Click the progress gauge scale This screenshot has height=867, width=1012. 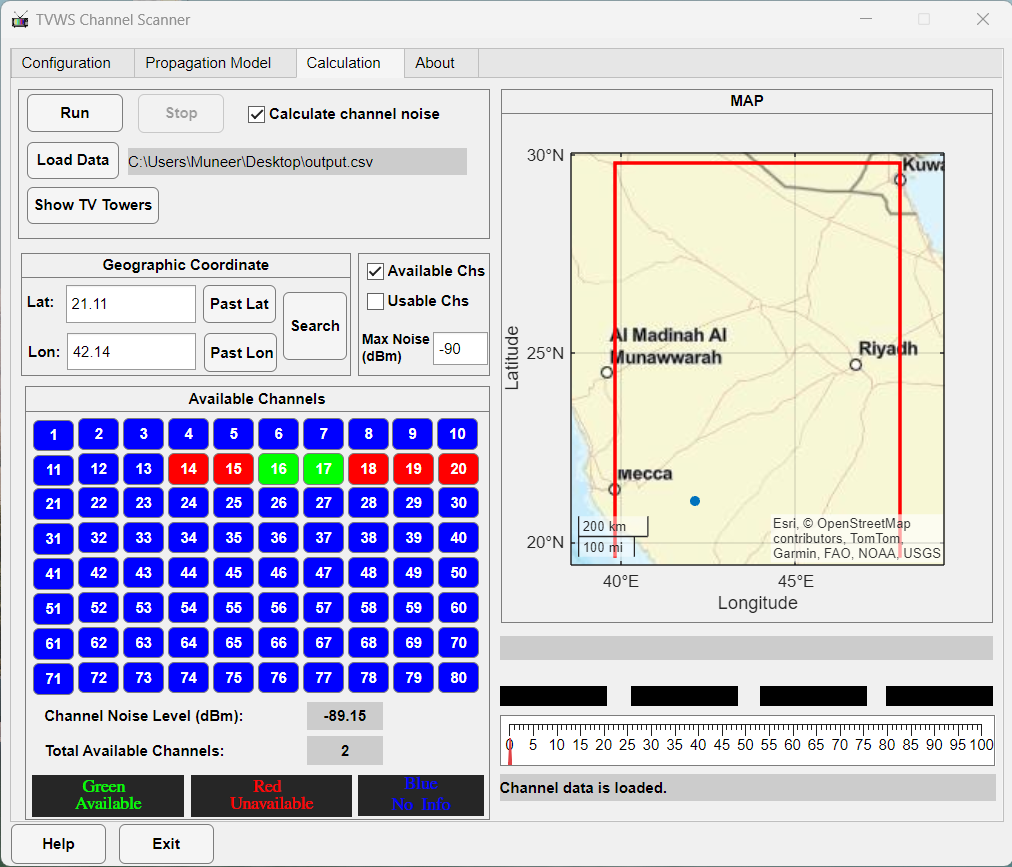pyautogui.click(x=746, y=741)
